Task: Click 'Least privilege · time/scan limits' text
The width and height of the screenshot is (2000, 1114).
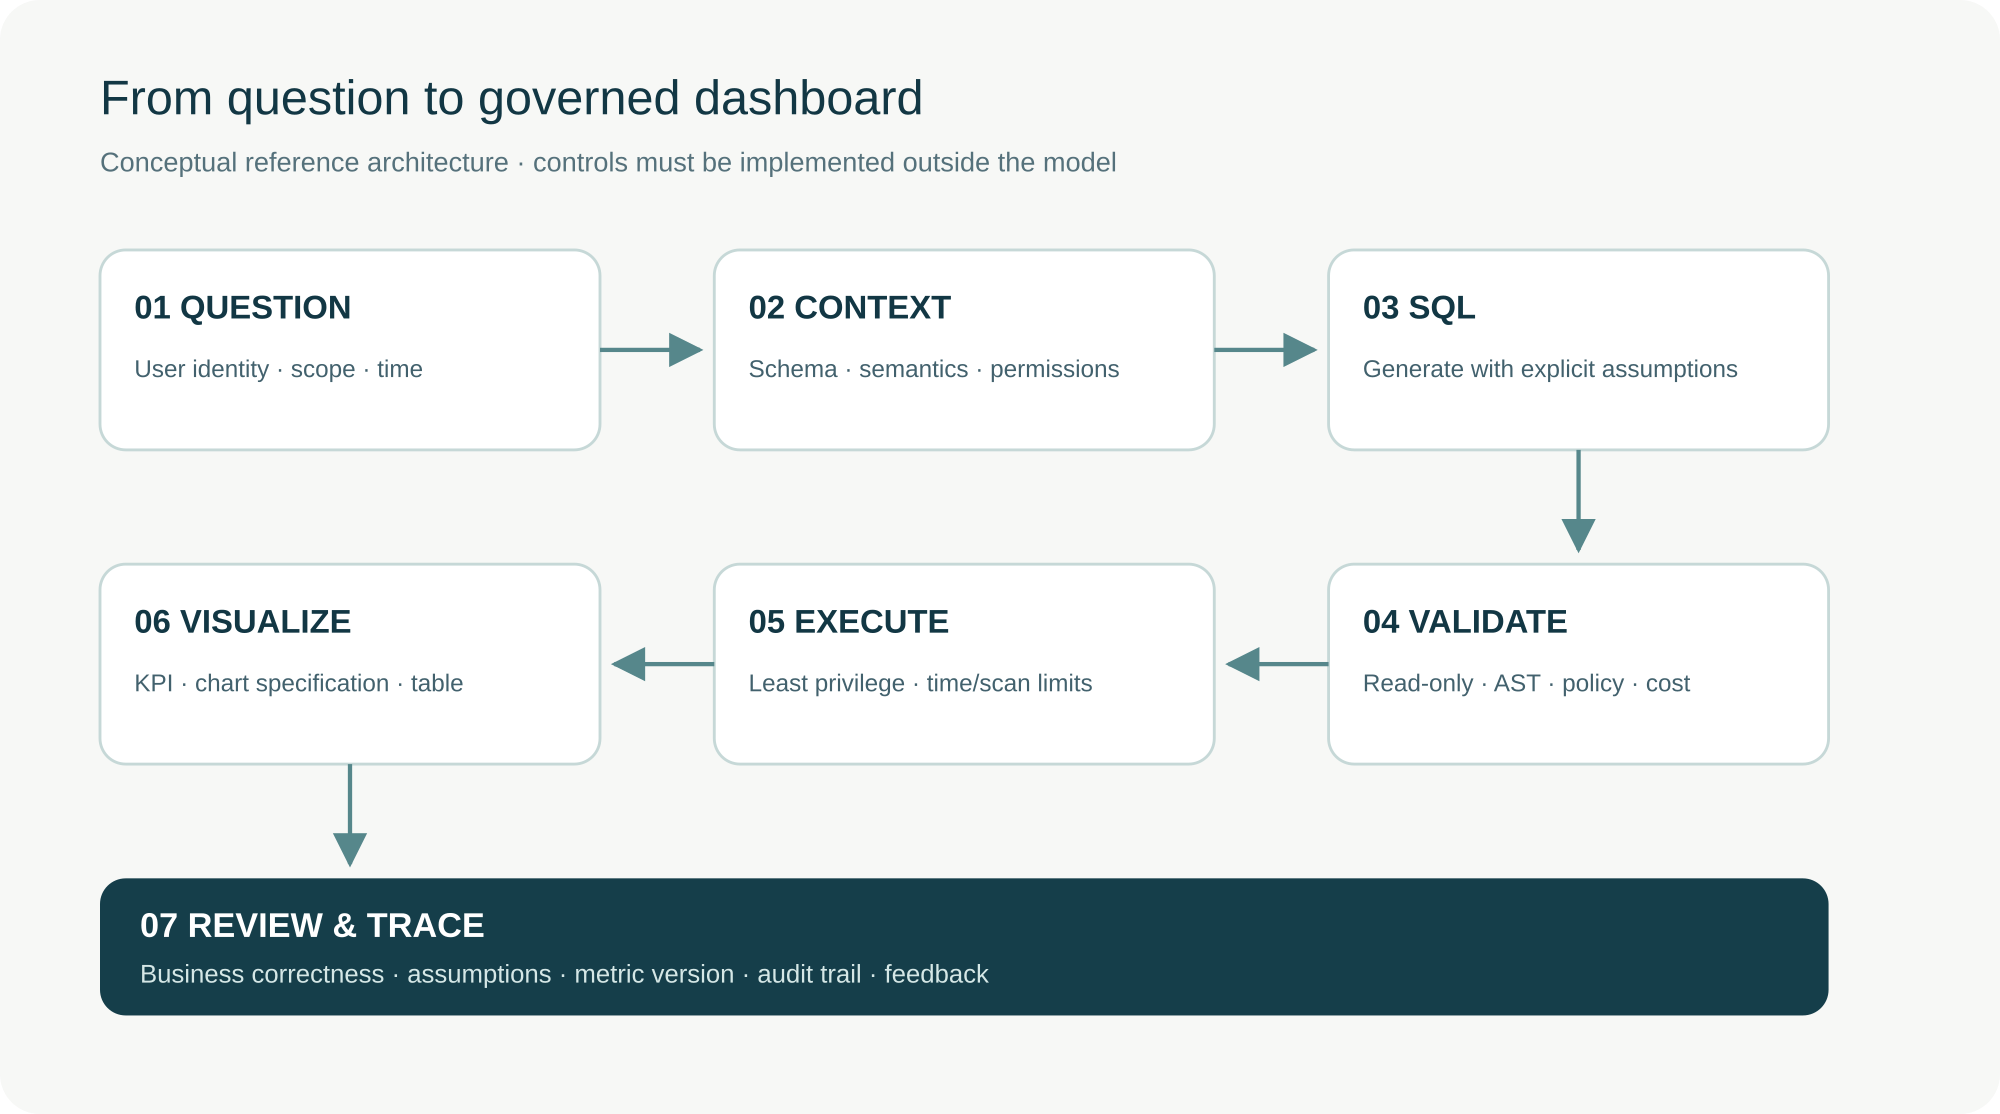Action: [920, 683]
